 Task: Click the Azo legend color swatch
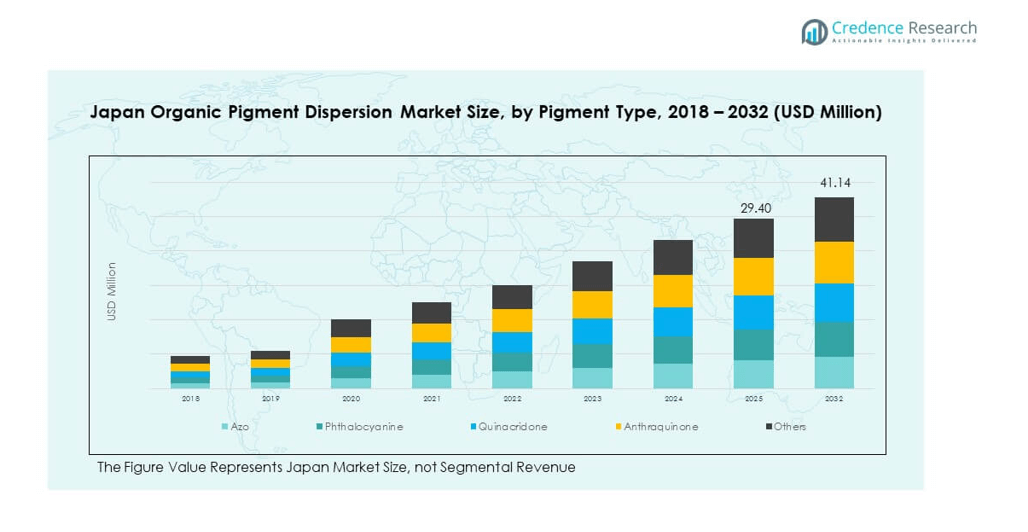point(224,427)
